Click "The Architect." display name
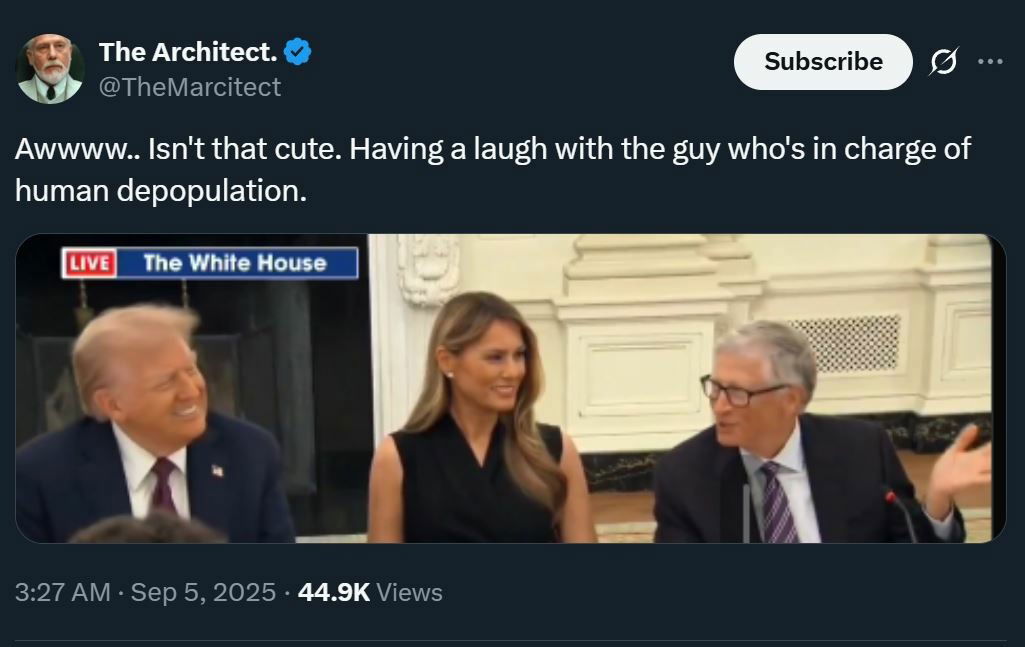1025x647 pixels. point(189,52)
